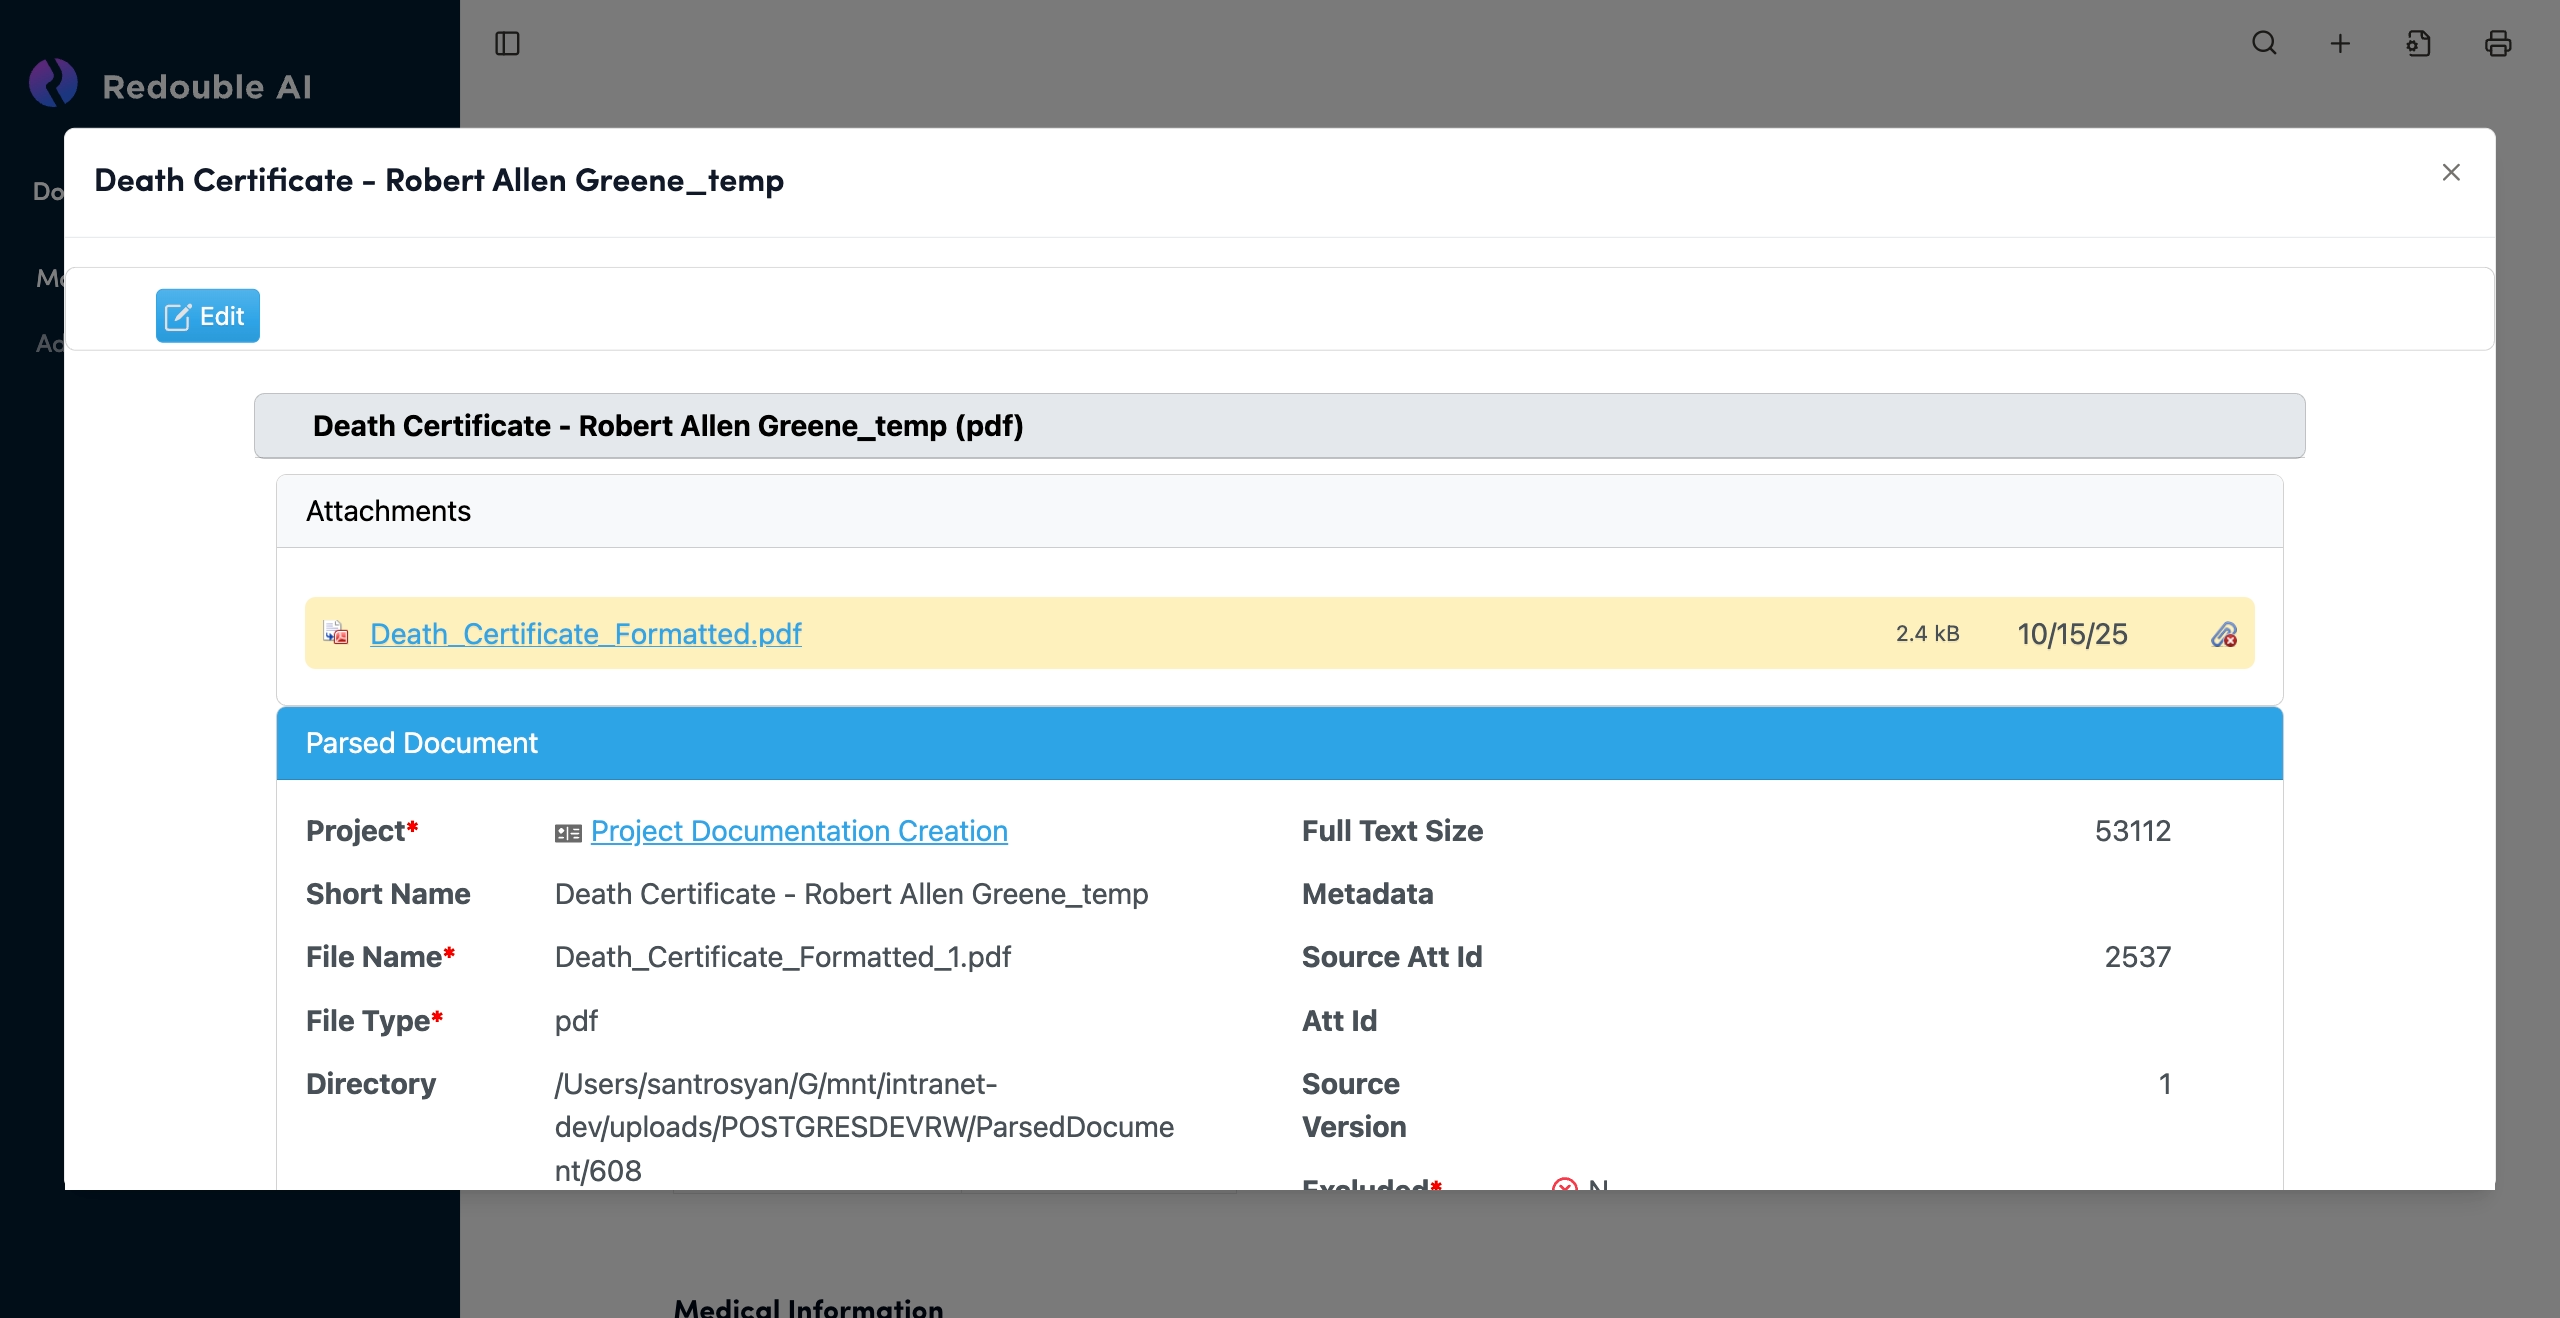Click the Redouble AI logo
Image resolution: width=2560 pixels, height=1318 pixels.
pos(53,84)
